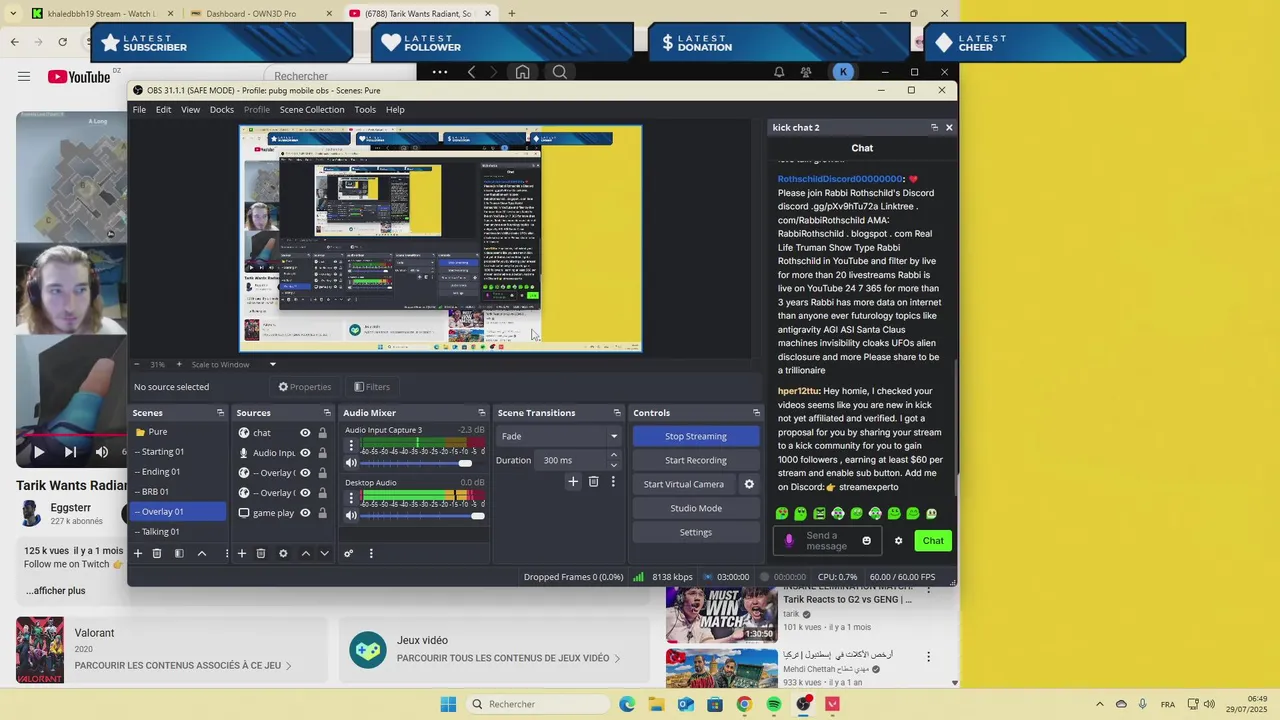Open Tools menu in OBS

coord(365,110)
